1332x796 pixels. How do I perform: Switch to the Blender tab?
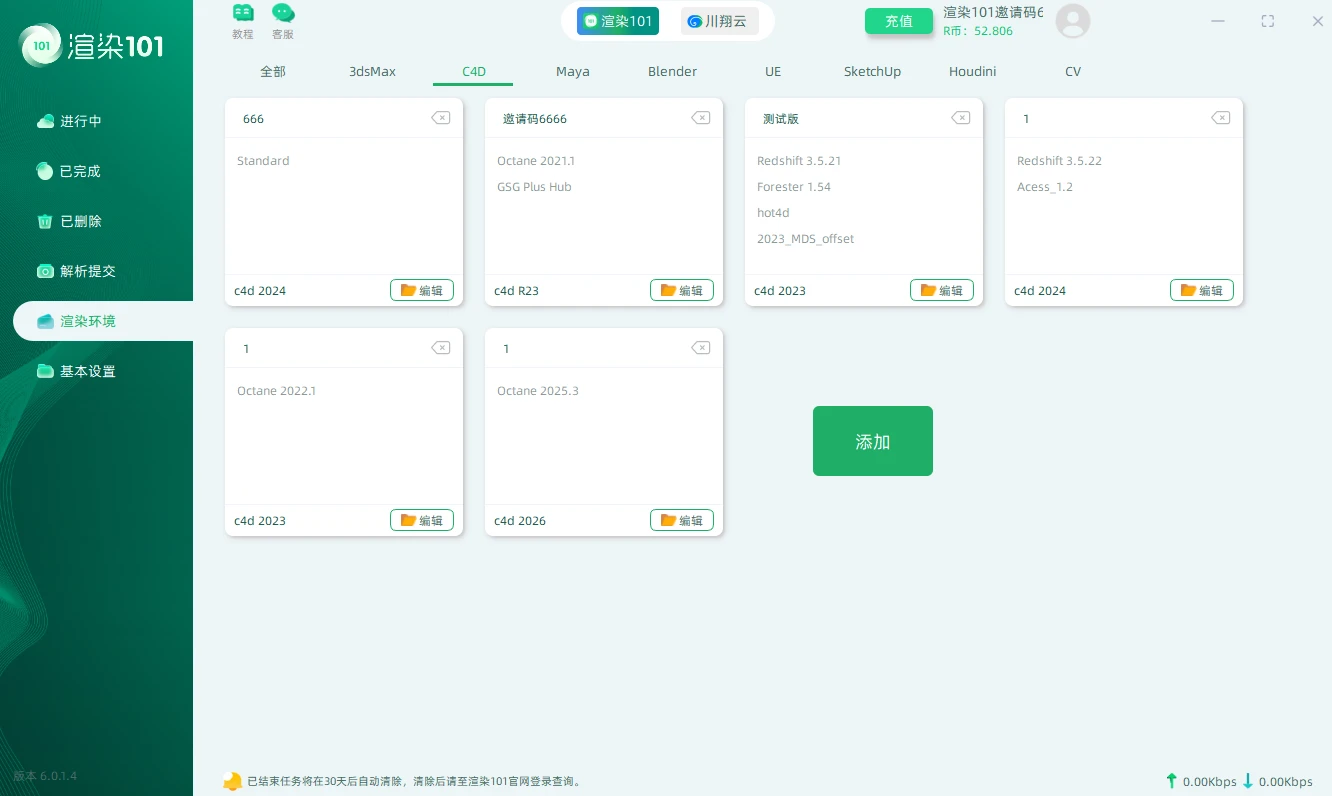[x=672, y=72]
